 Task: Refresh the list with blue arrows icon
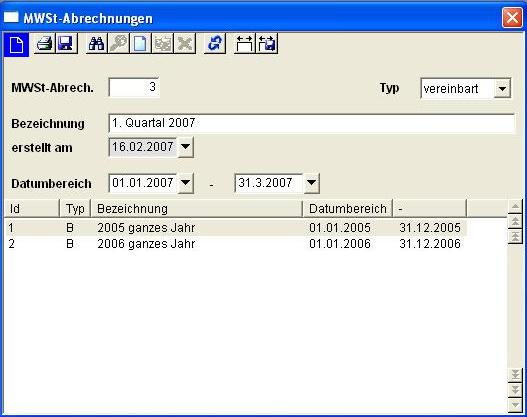tap(215, 43)
